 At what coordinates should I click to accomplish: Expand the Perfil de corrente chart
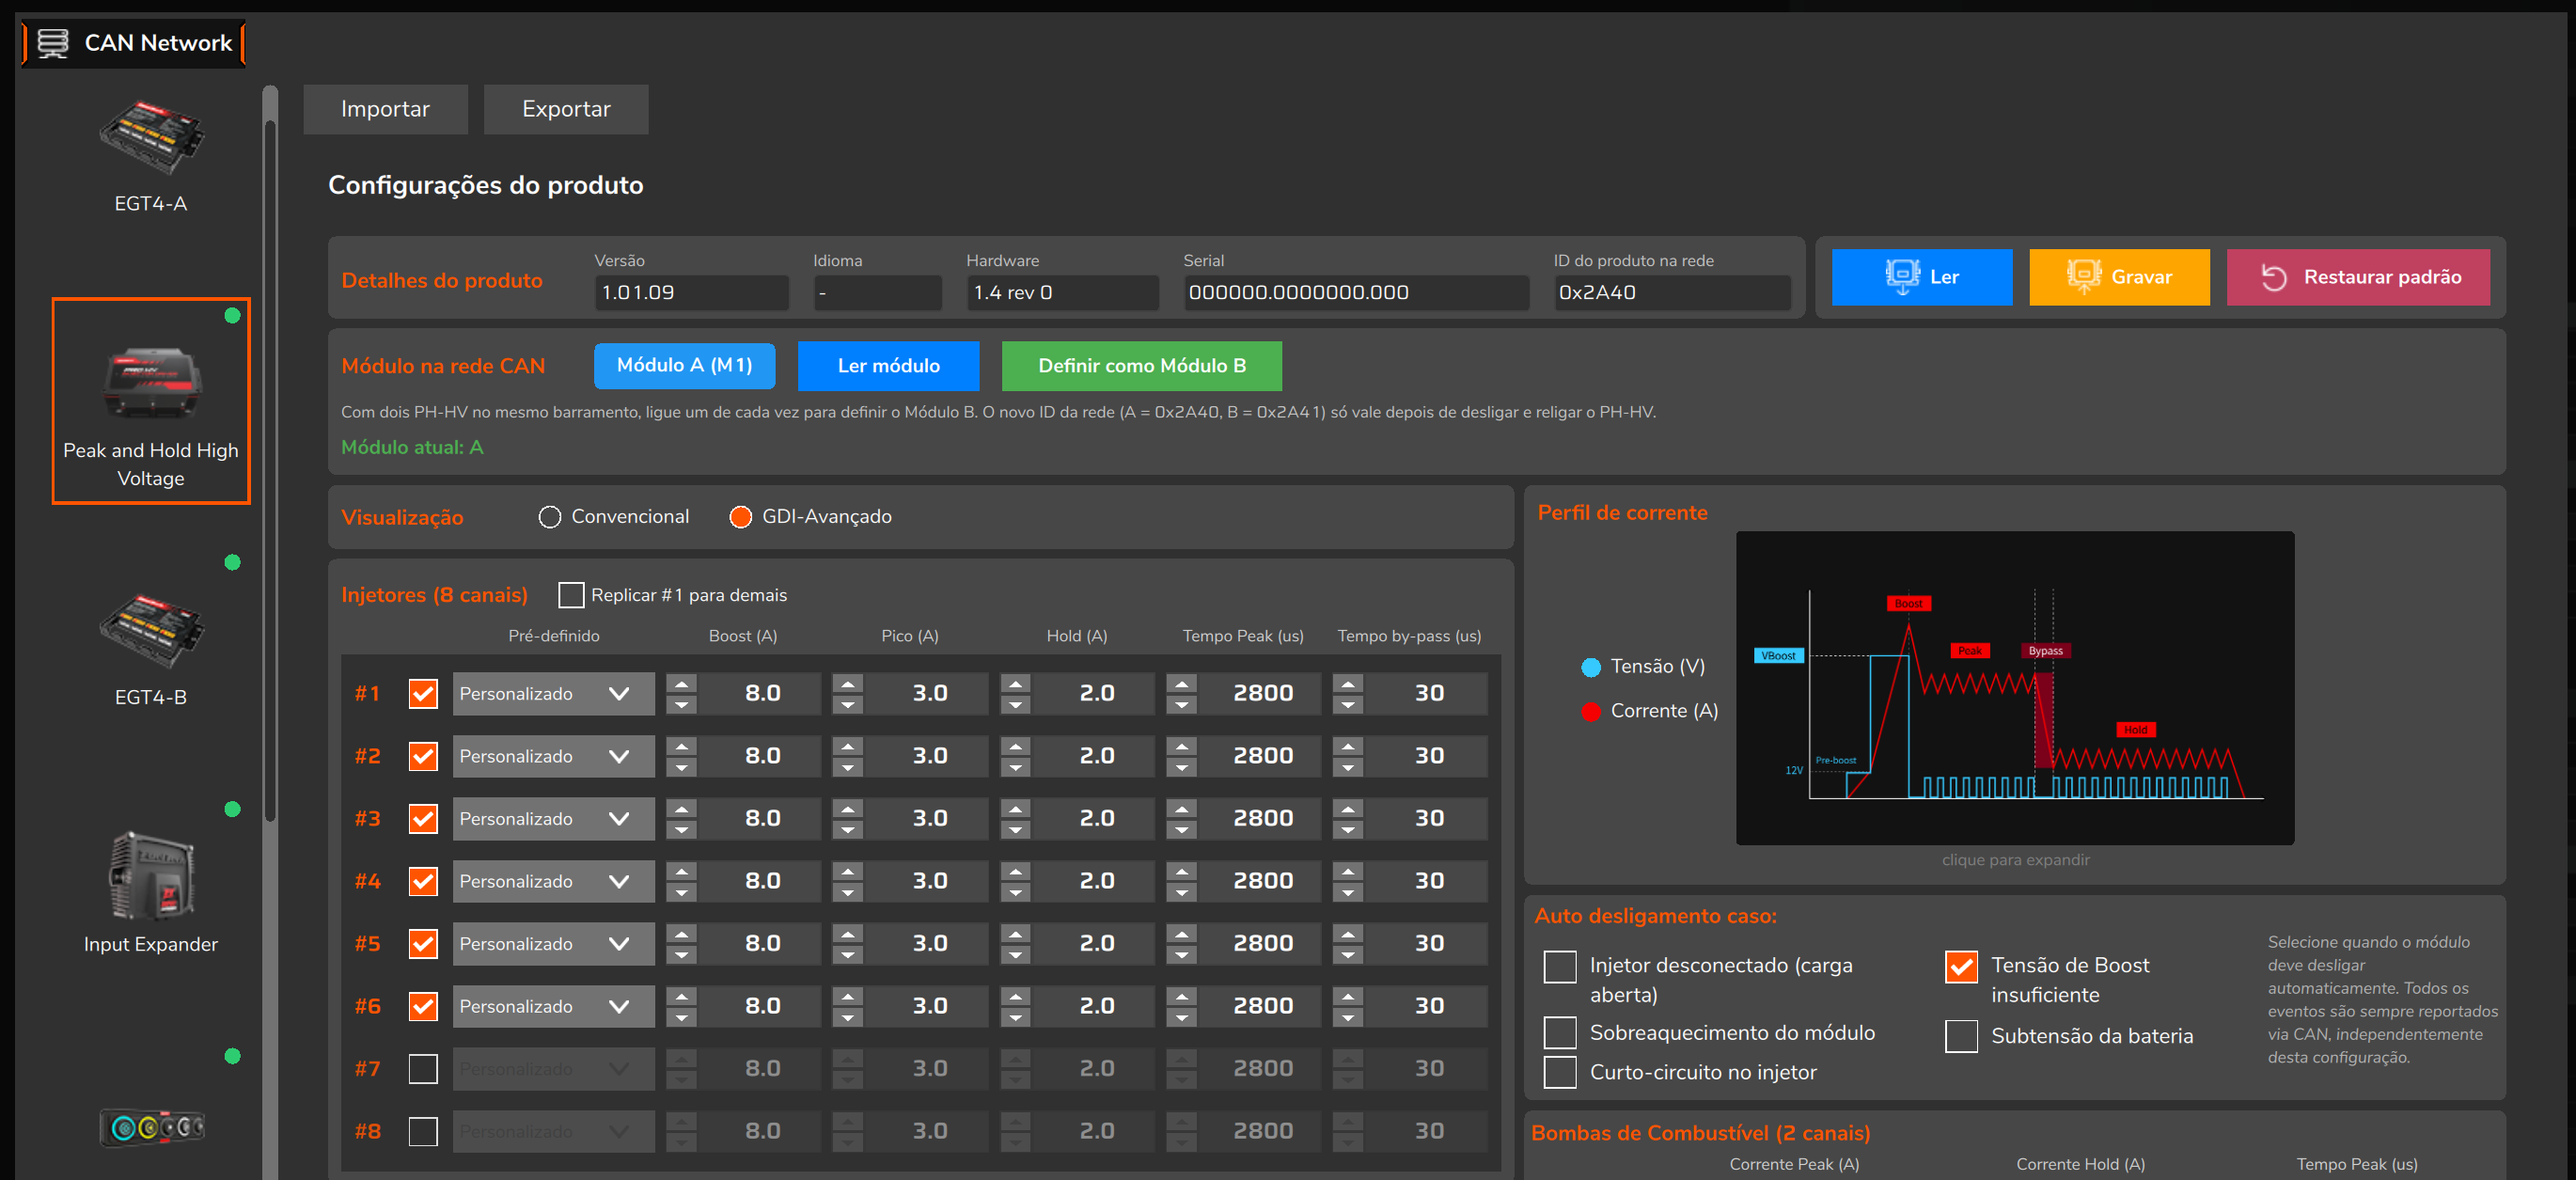point(2014,688)
